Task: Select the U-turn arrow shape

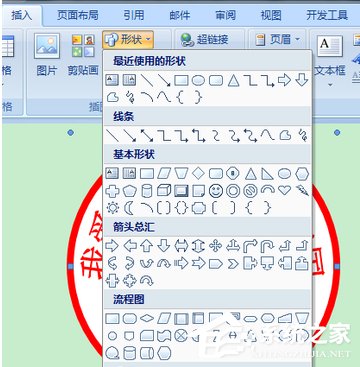Action: pos(268,246)
